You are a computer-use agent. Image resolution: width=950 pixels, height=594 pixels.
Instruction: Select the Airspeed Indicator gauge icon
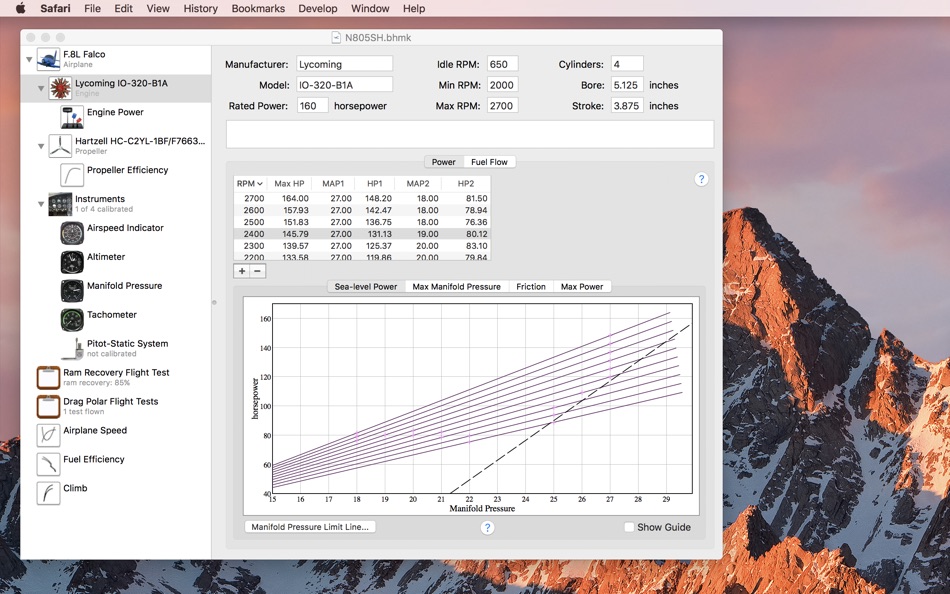click(72, 233)
